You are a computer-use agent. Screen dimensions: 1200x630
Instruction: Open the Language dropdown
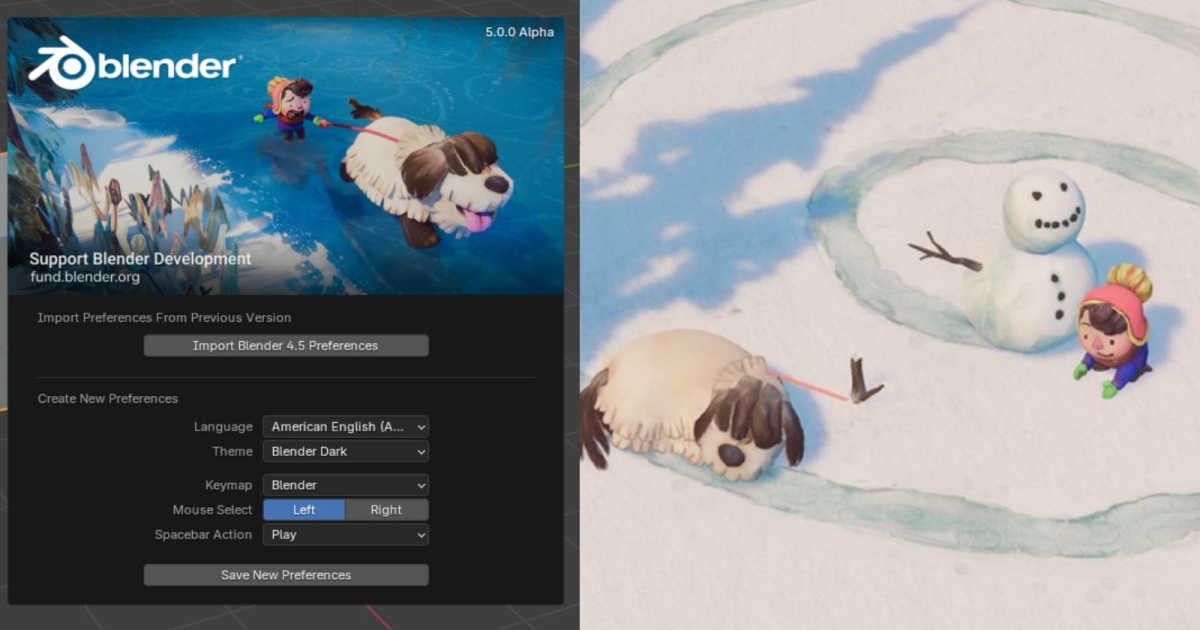[x=346, y=427]
